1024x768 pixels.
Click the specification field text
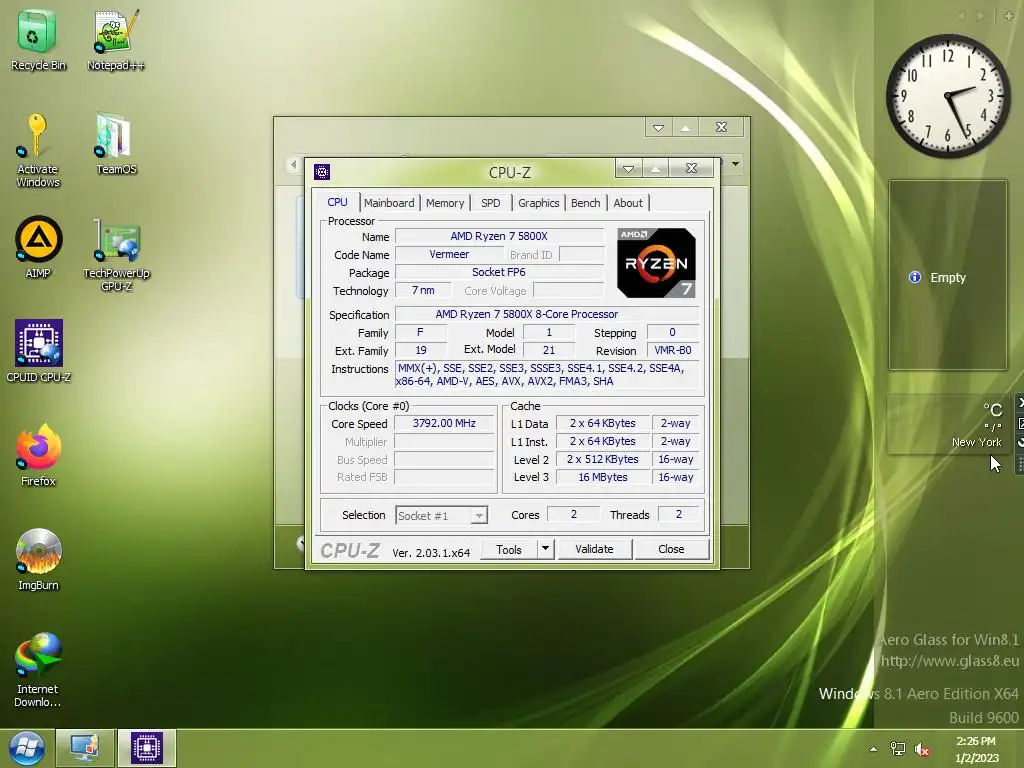547,314
